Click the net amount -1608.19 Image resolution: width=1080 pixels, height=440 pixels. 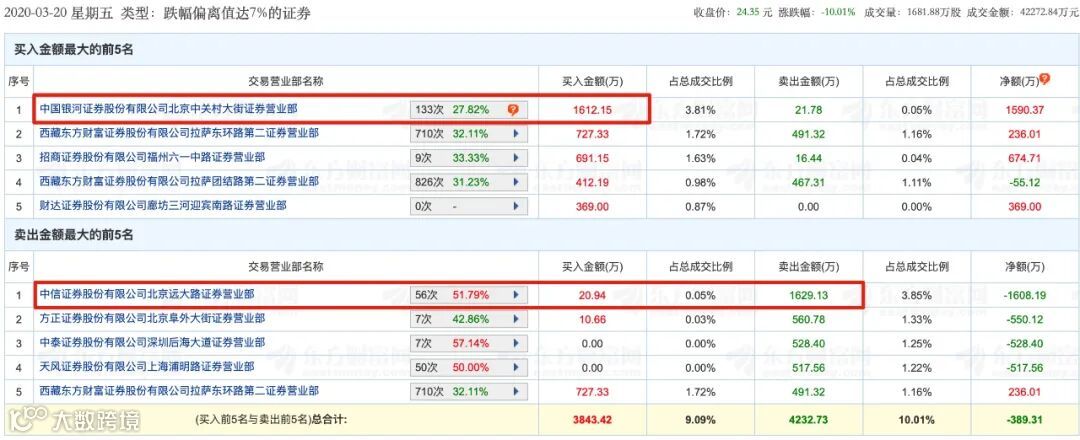coord(1024,295)
